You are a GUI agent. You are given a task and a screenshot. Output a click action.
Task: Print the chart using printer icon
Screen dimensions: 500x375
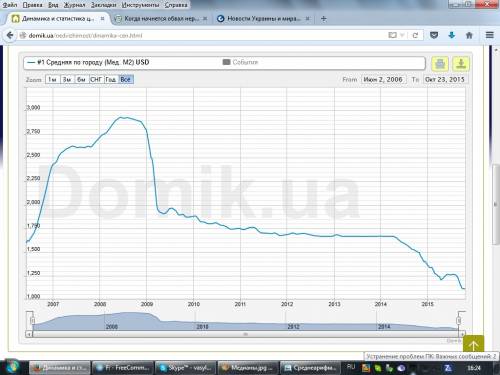pyautogui.click(x=440, y=63)
